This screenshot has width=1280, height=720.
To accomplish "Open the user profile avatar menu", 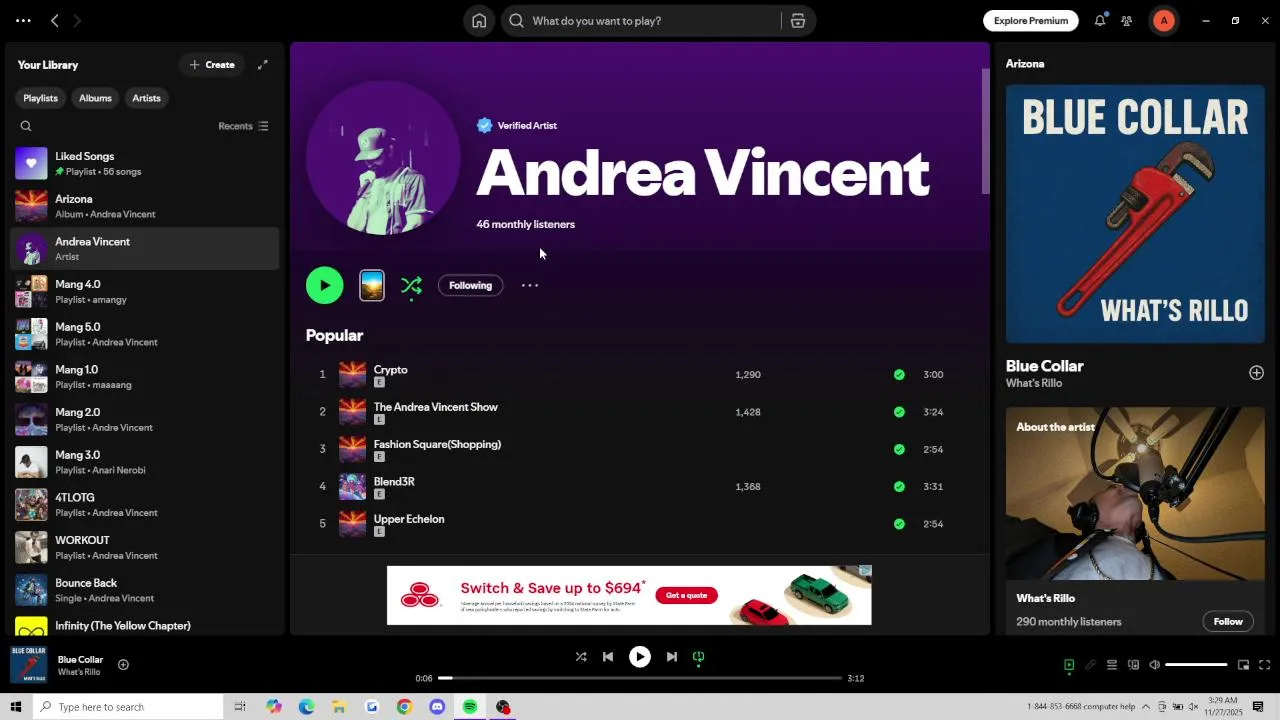I will coord(1164,21).
